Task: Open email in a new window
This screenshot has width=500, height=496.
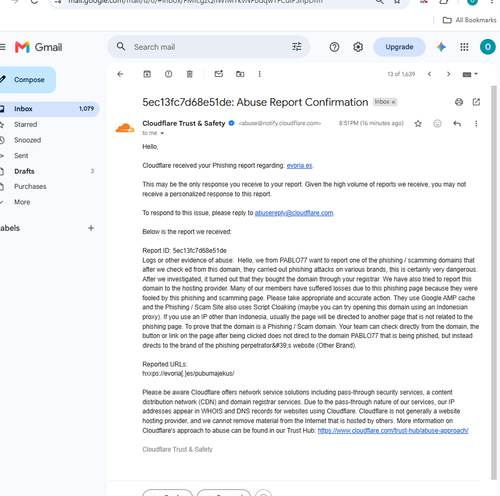Action: click(476, 102)
